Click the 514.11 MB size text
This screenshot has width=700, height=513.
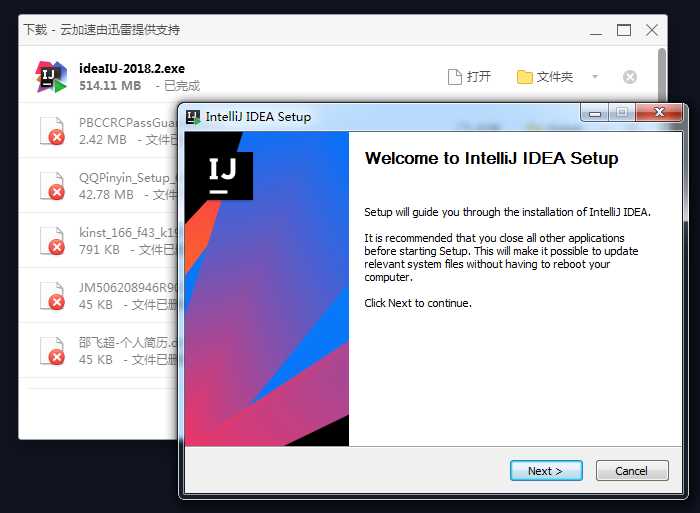[110, 85]
